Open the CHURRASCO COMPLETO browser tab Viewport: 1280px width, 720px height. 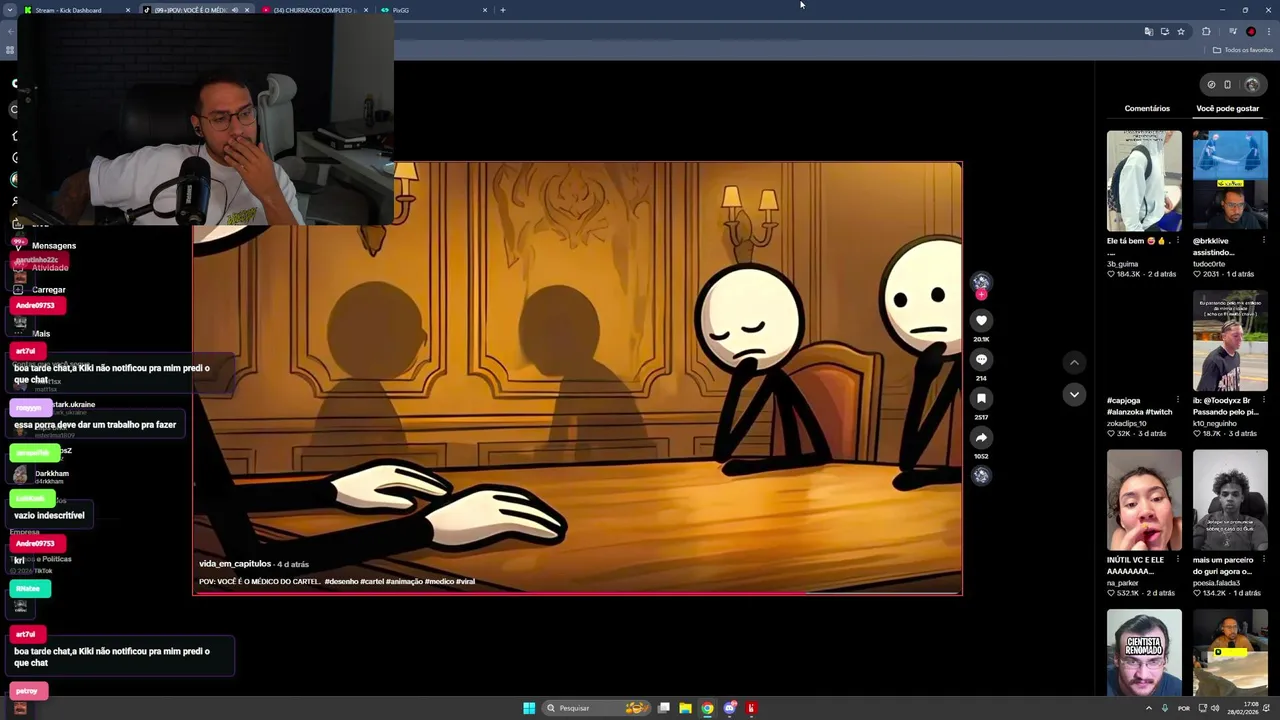coord(316,10)
